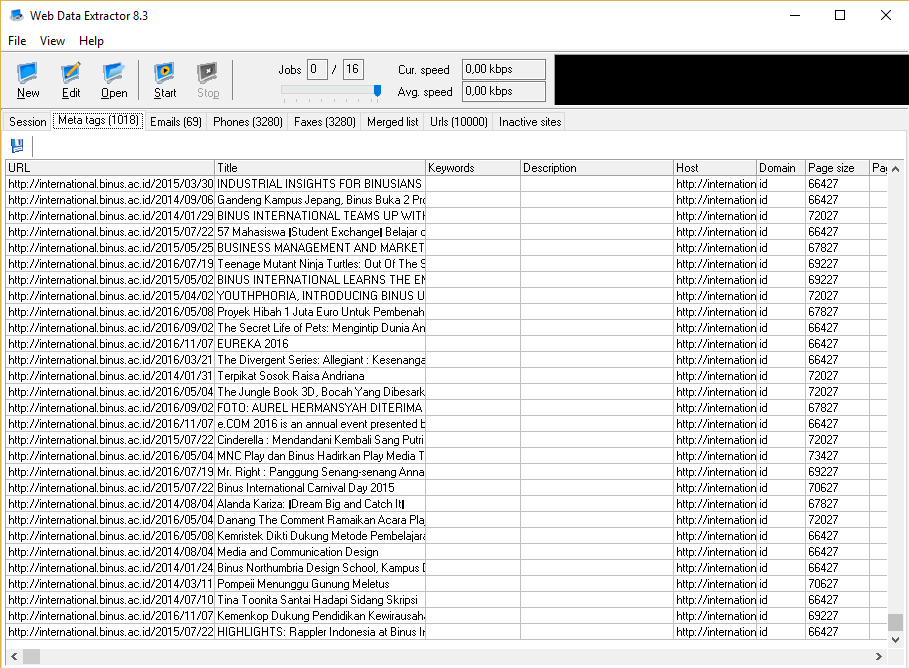Click the Jobs slider handle

tap(377, 90)
